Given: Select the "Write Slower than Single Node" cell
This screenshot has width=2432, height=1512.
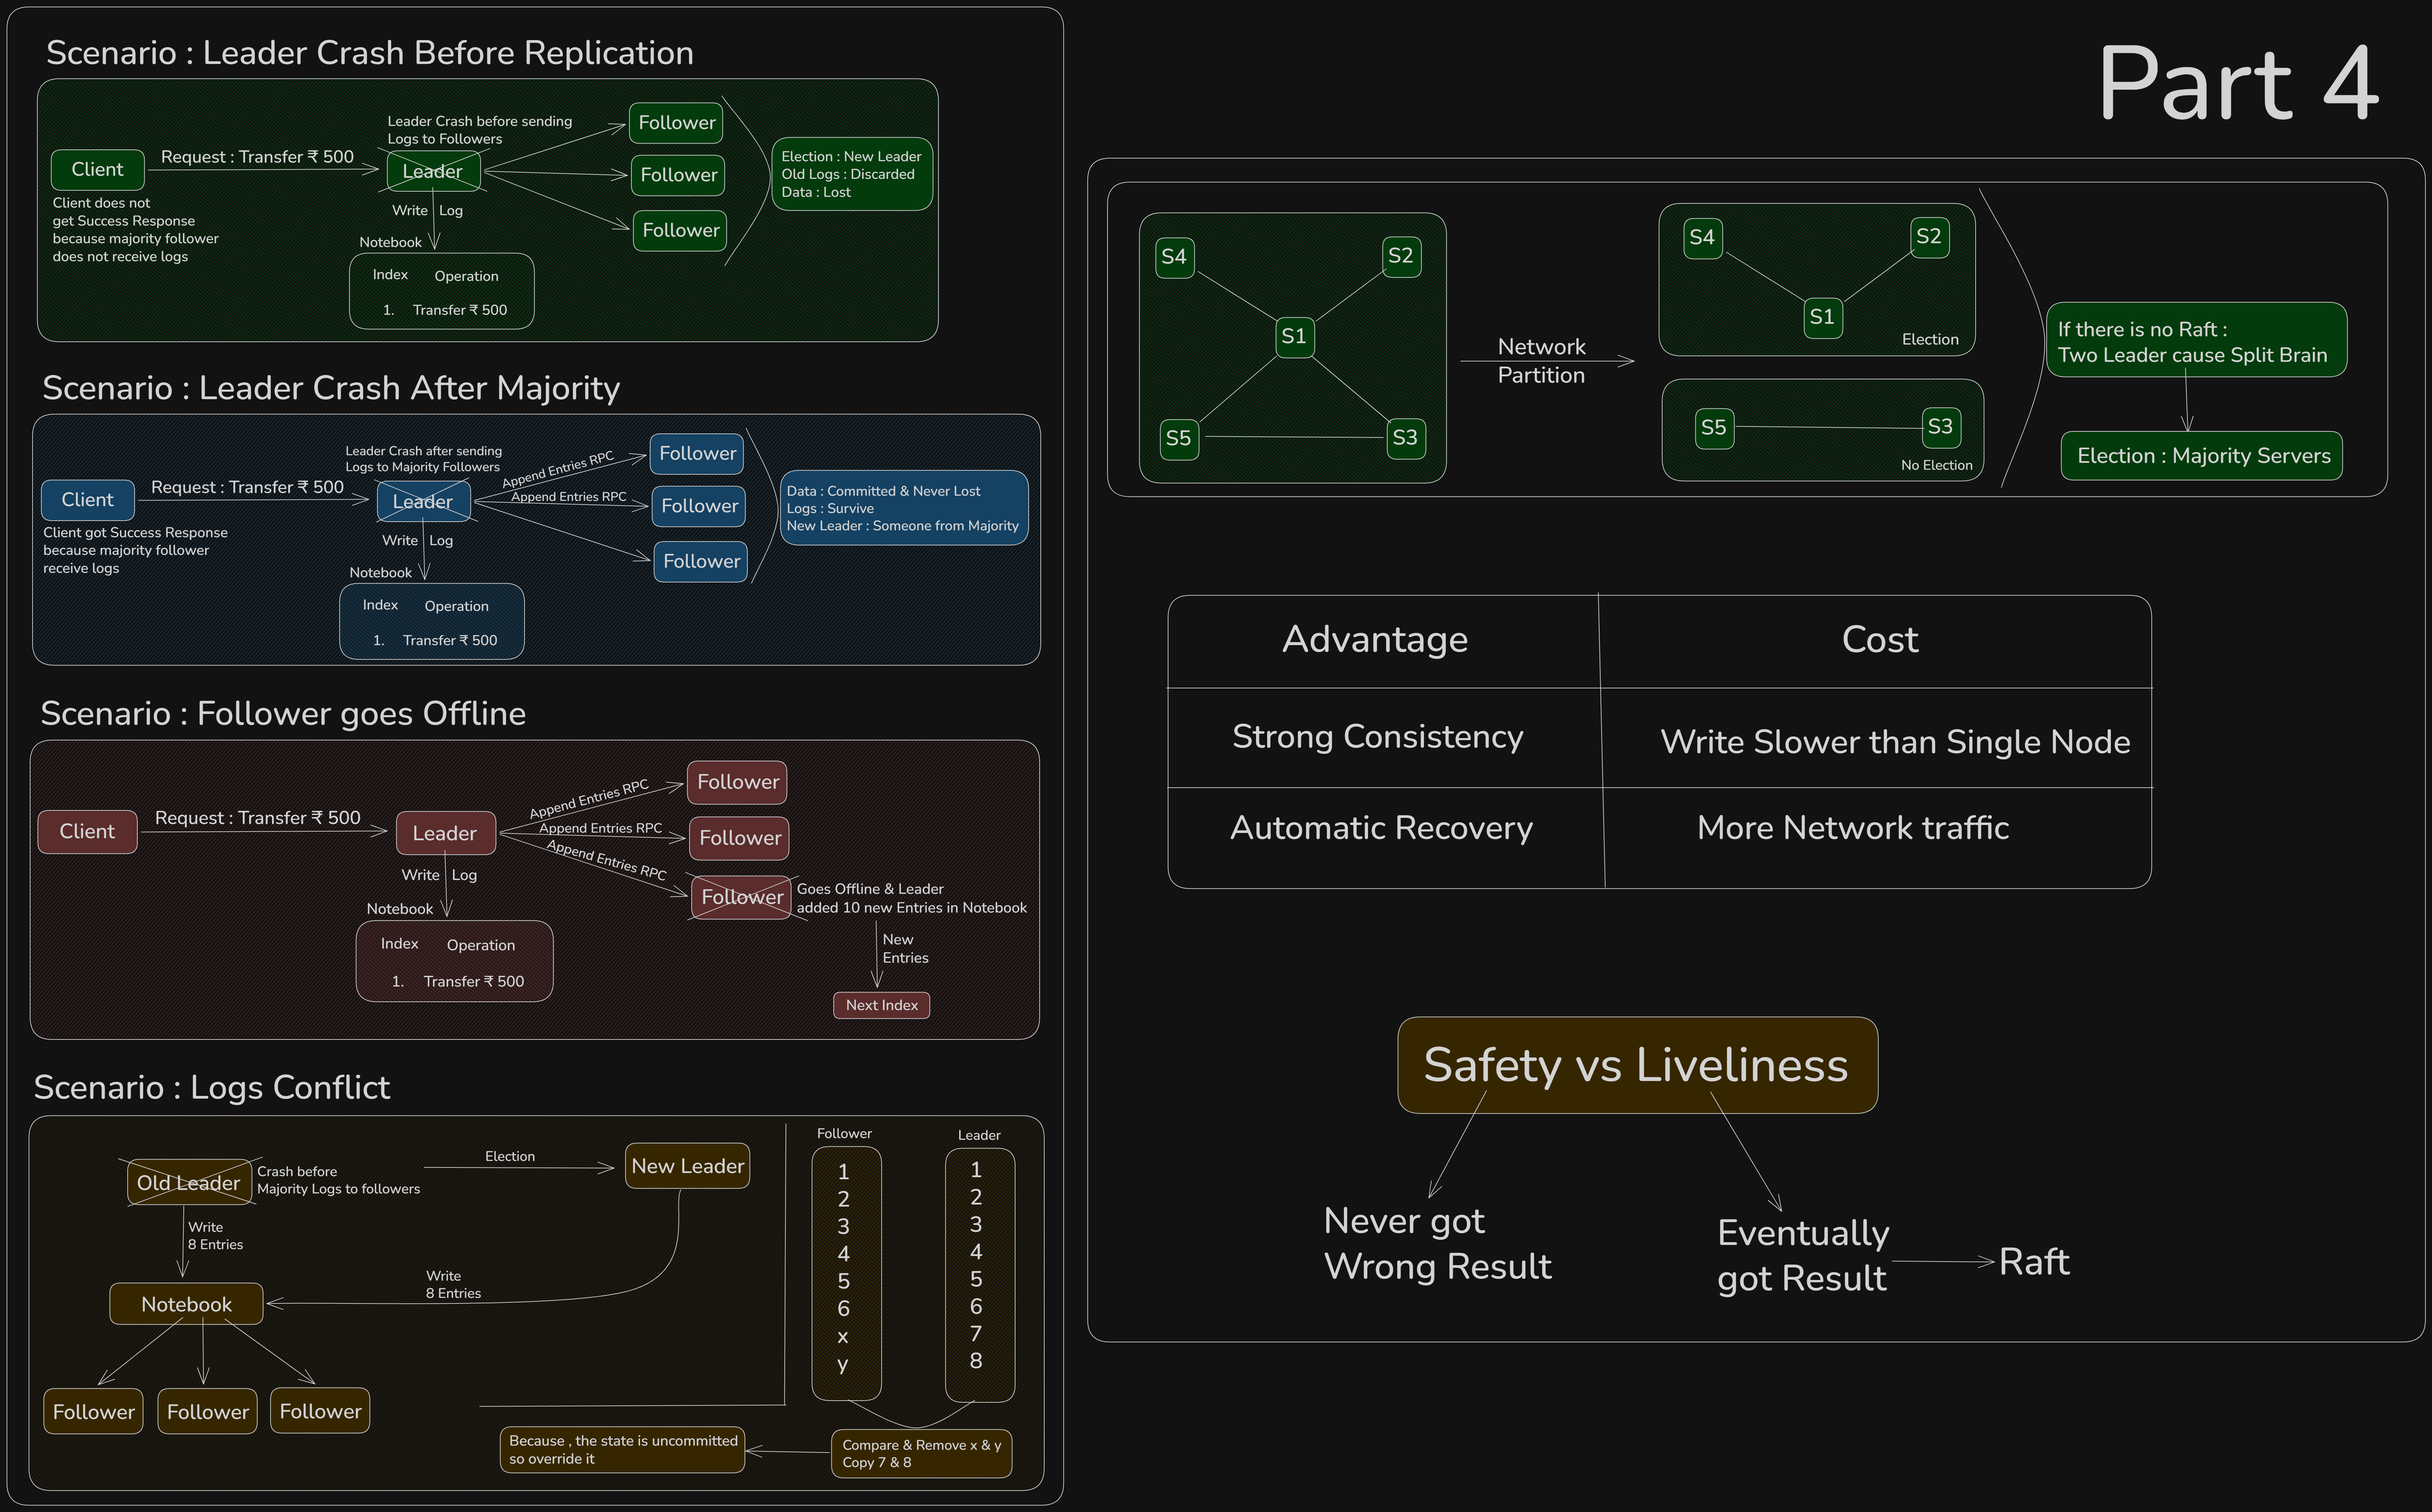Looking at the screenshot, I should pyautogui.click(x=1896, y=742).
